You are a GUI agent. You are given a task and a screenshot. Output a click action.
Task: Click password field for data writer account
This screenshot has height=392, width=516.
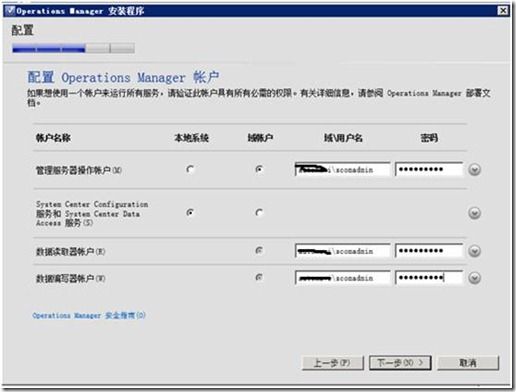coord(429,278)
